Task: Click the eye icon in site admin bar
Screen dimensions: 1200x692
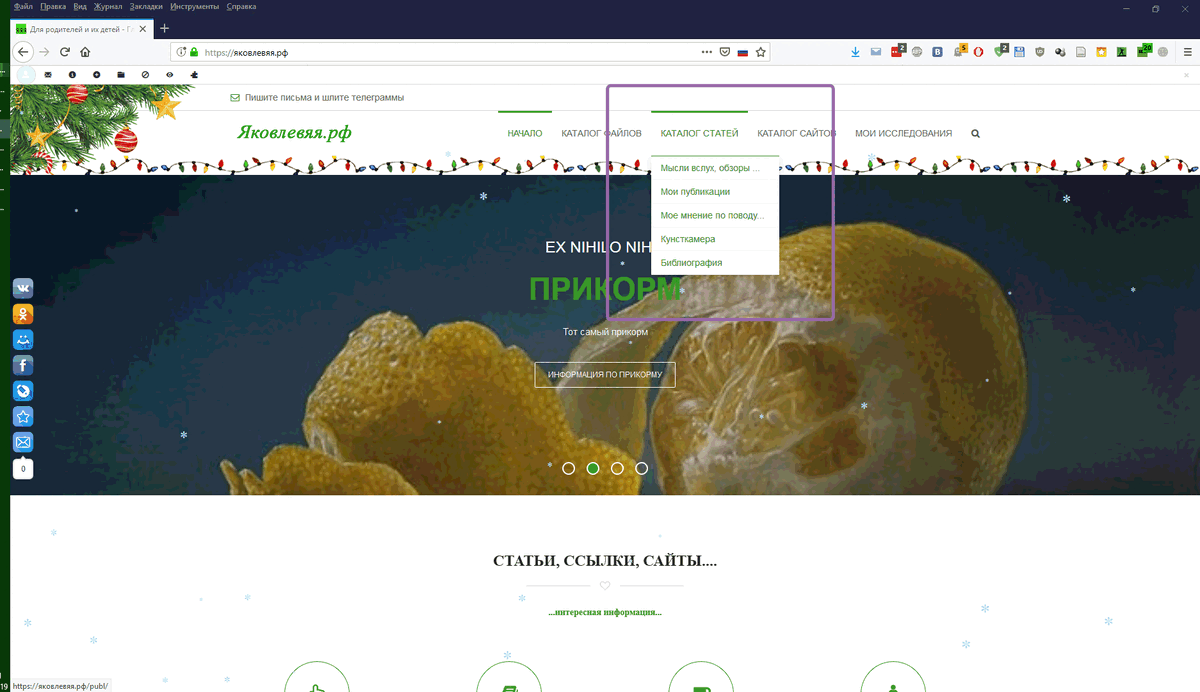Action: point(170,75)
